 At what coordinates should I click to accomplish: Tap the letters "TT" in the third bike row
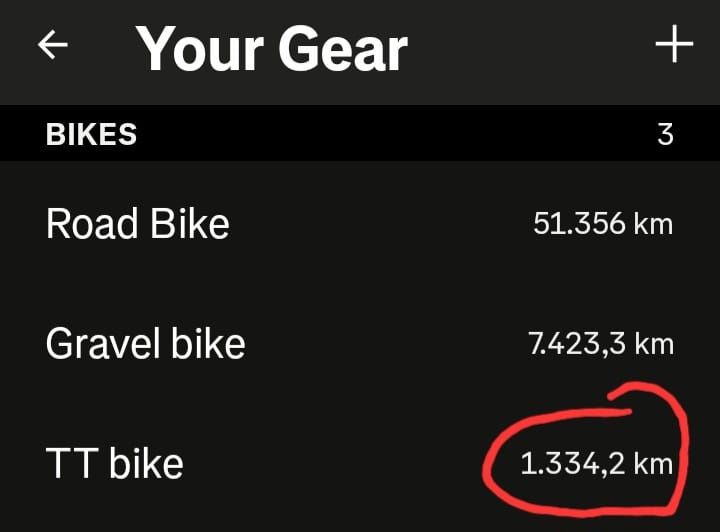click(72, 464)
